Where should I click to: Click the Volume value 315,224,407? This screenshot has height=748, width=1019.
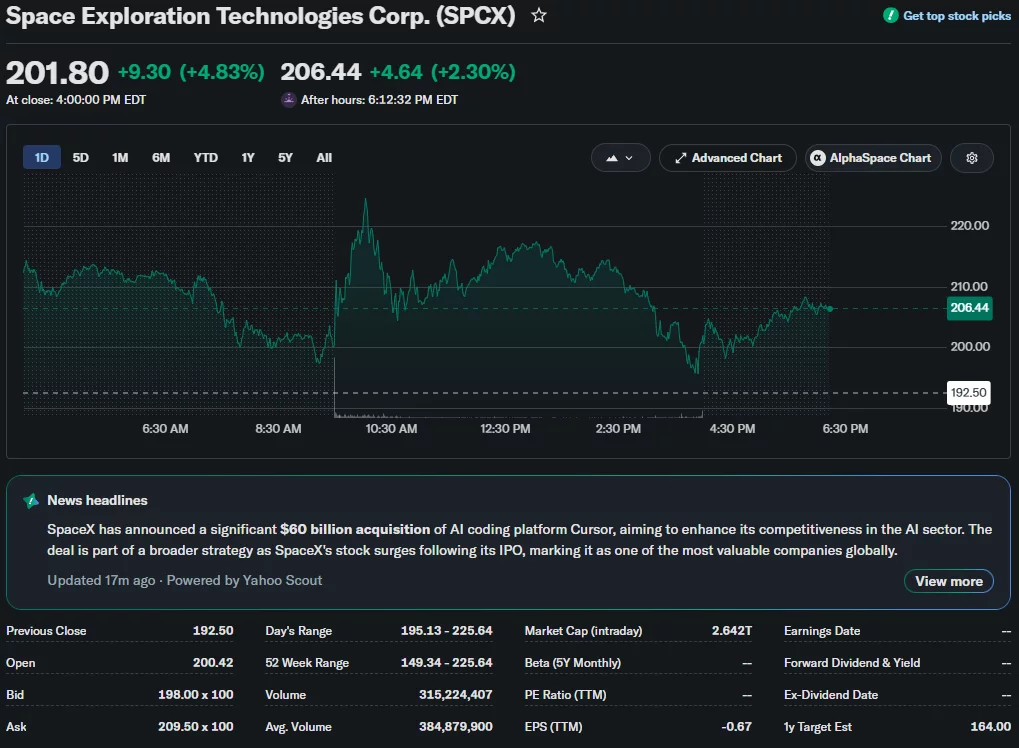point(456,694)
